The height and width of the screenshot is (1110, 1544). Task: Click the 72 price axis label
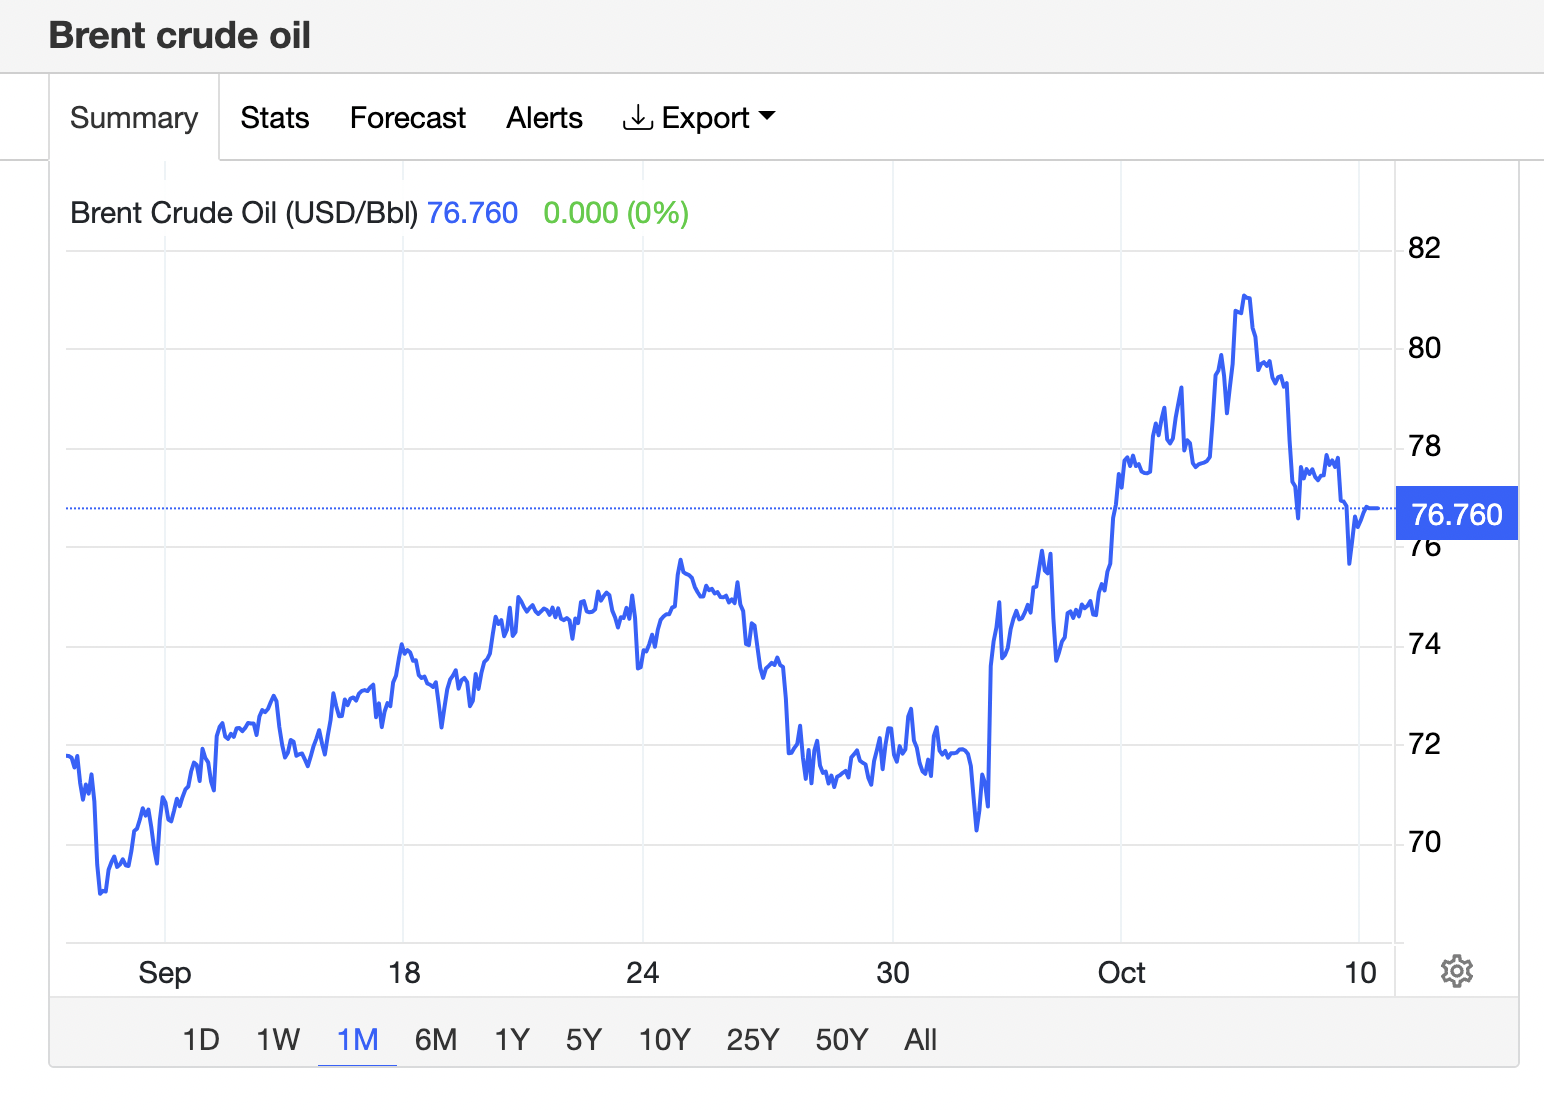pyautogui.click(x=1424, y=744)
